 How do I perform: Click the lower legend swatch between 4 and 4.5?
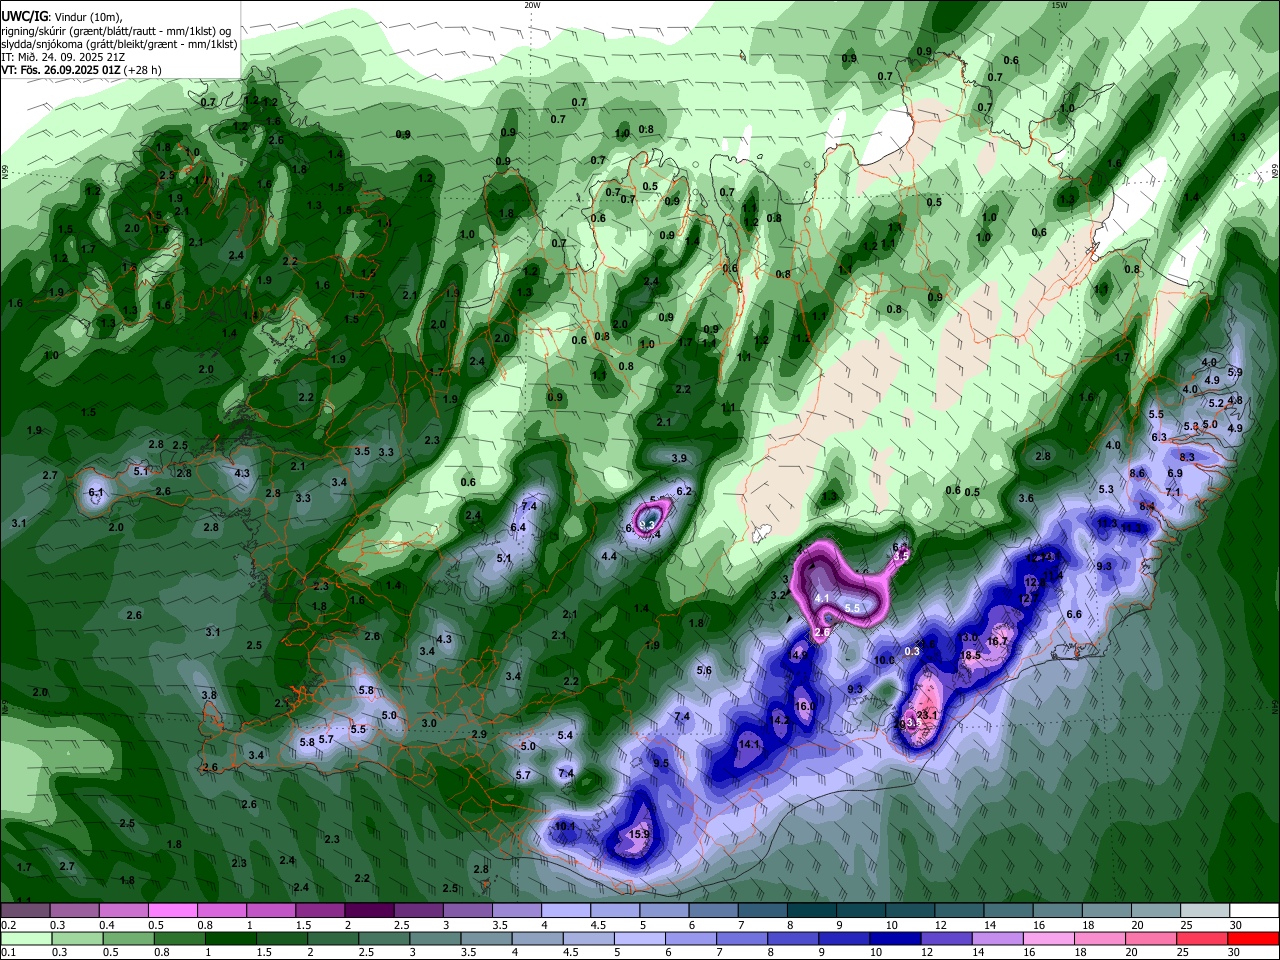click(x=536, y=939)
